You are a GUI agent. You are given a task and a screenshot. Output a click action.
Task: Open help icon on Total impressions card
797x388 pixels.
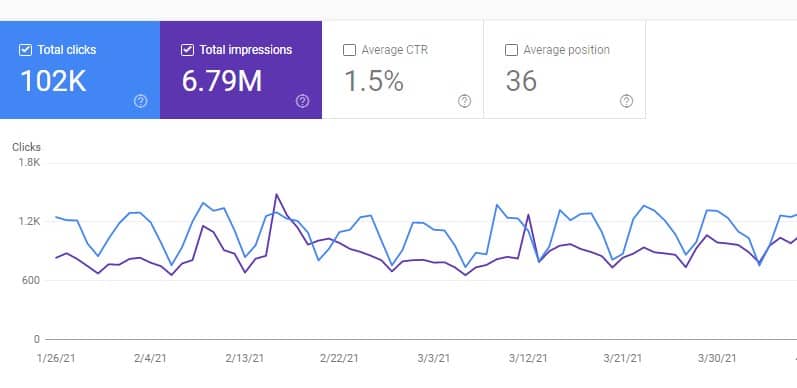coord(302,101)
